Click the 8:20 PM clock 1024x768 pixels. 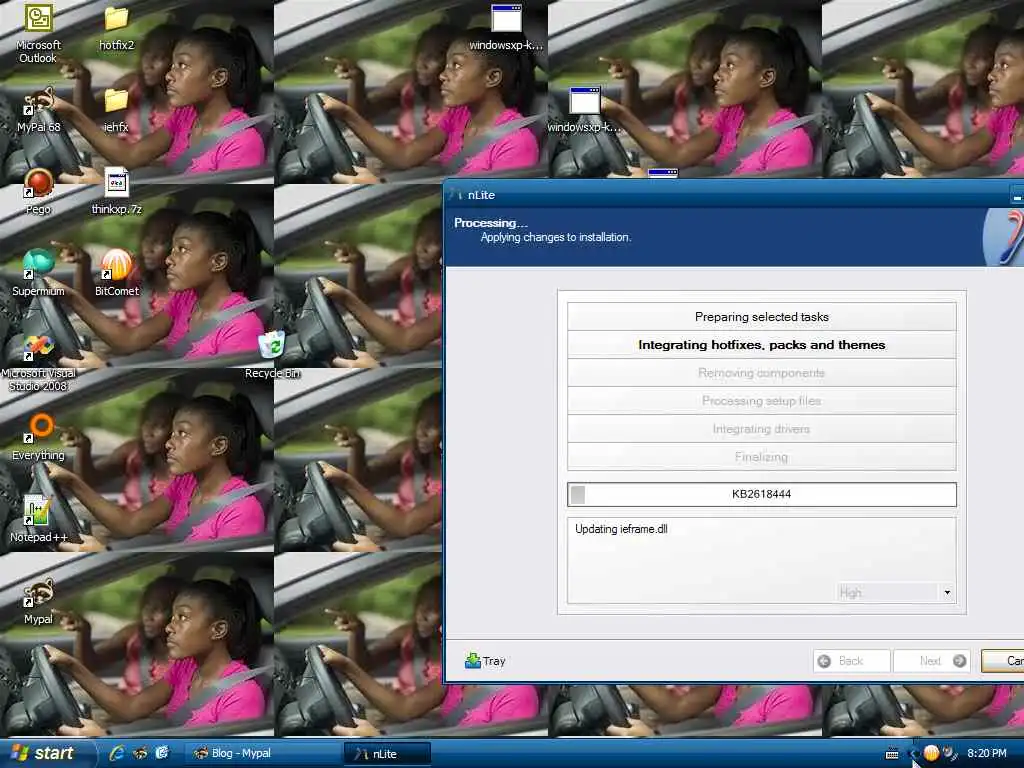[x=987, y=753]
